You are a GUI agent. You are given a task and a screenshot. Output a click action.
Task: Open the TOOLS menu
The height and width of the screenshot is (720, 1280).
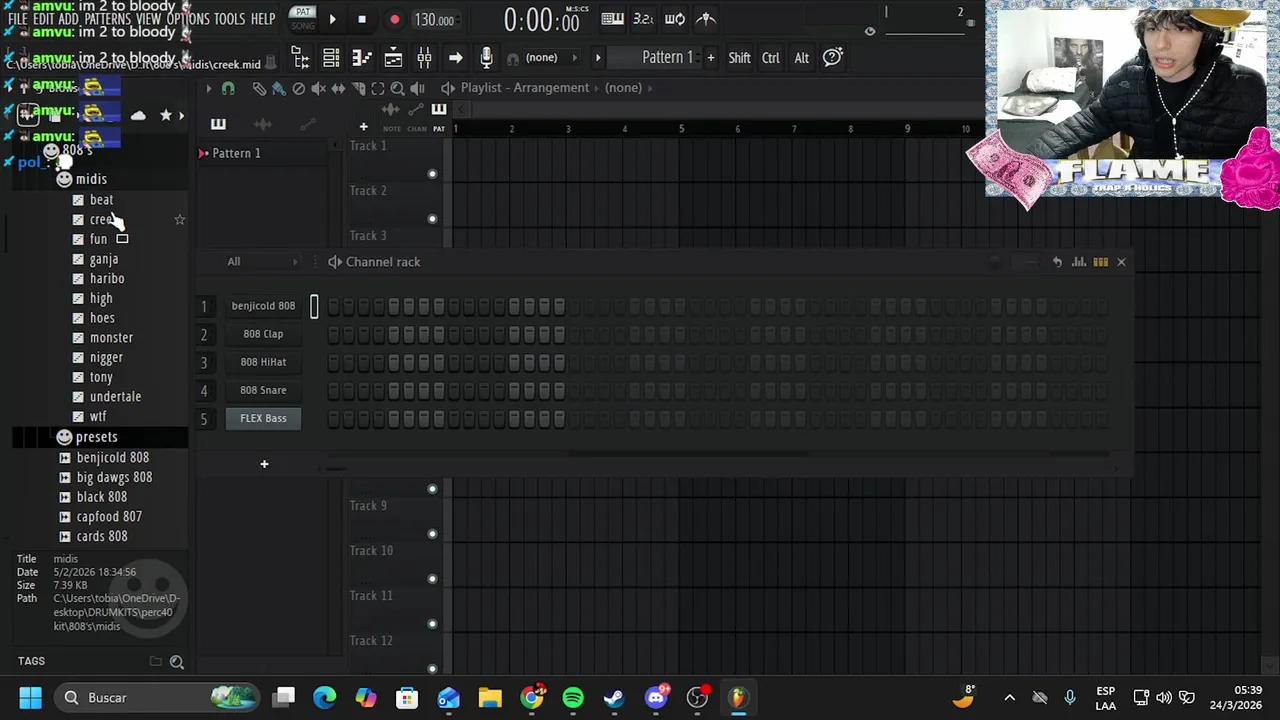229,19
